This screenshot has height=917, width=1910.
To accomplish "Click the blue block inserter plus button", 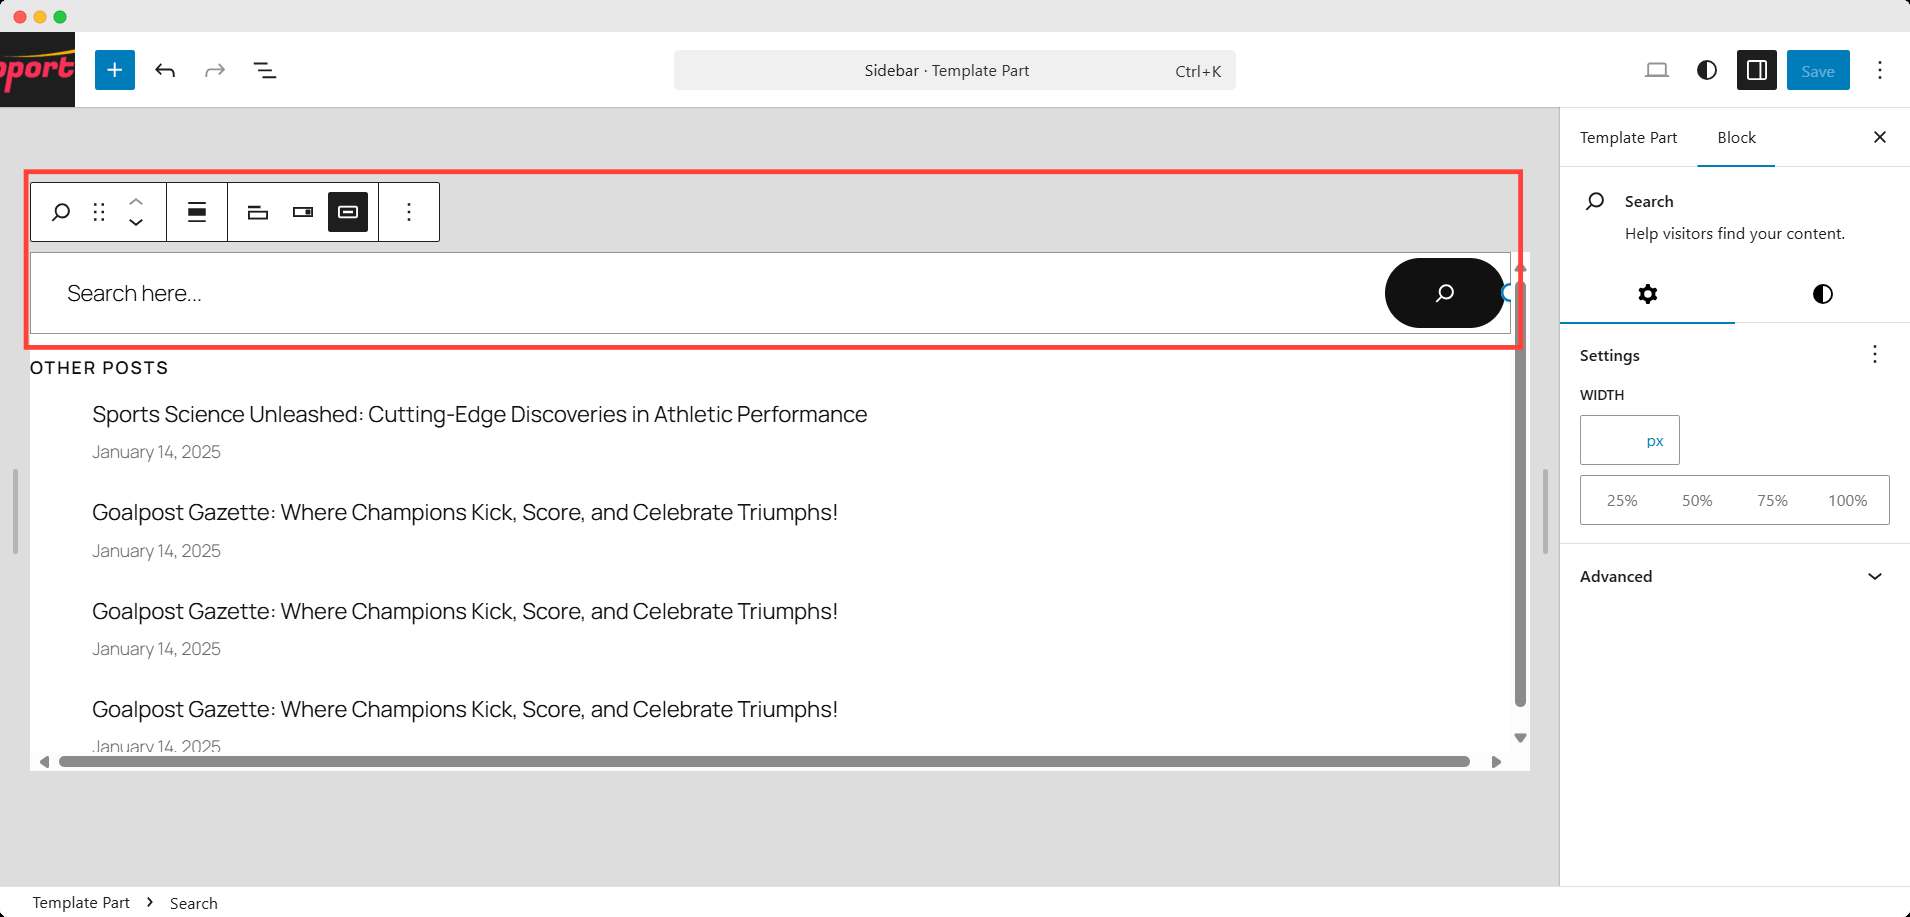I will click(x=115, y=70).
